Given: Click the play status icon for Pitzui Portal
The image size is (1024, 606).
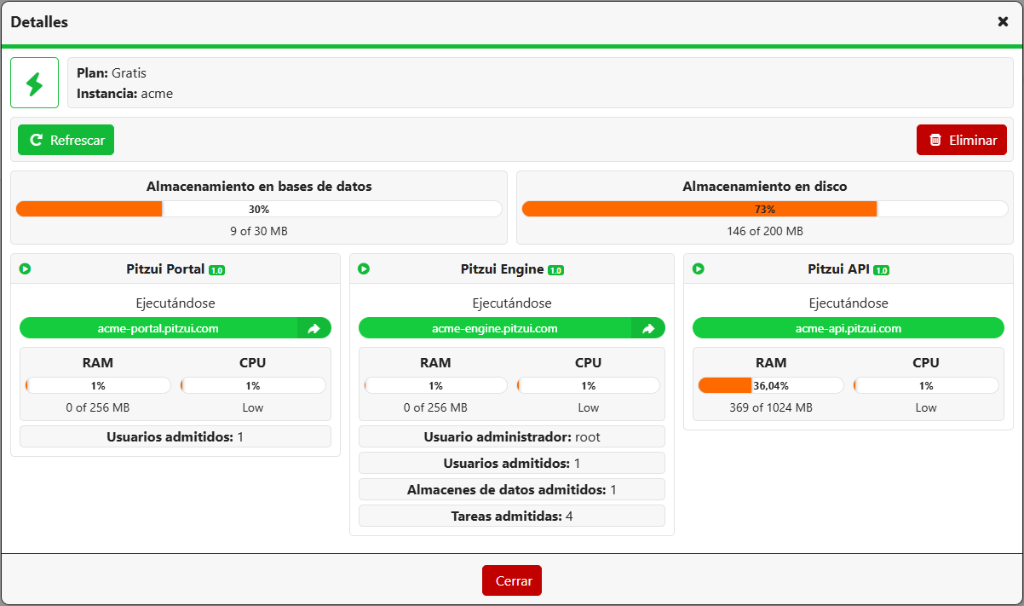Looking at the screenshot, I should (25, 269).
